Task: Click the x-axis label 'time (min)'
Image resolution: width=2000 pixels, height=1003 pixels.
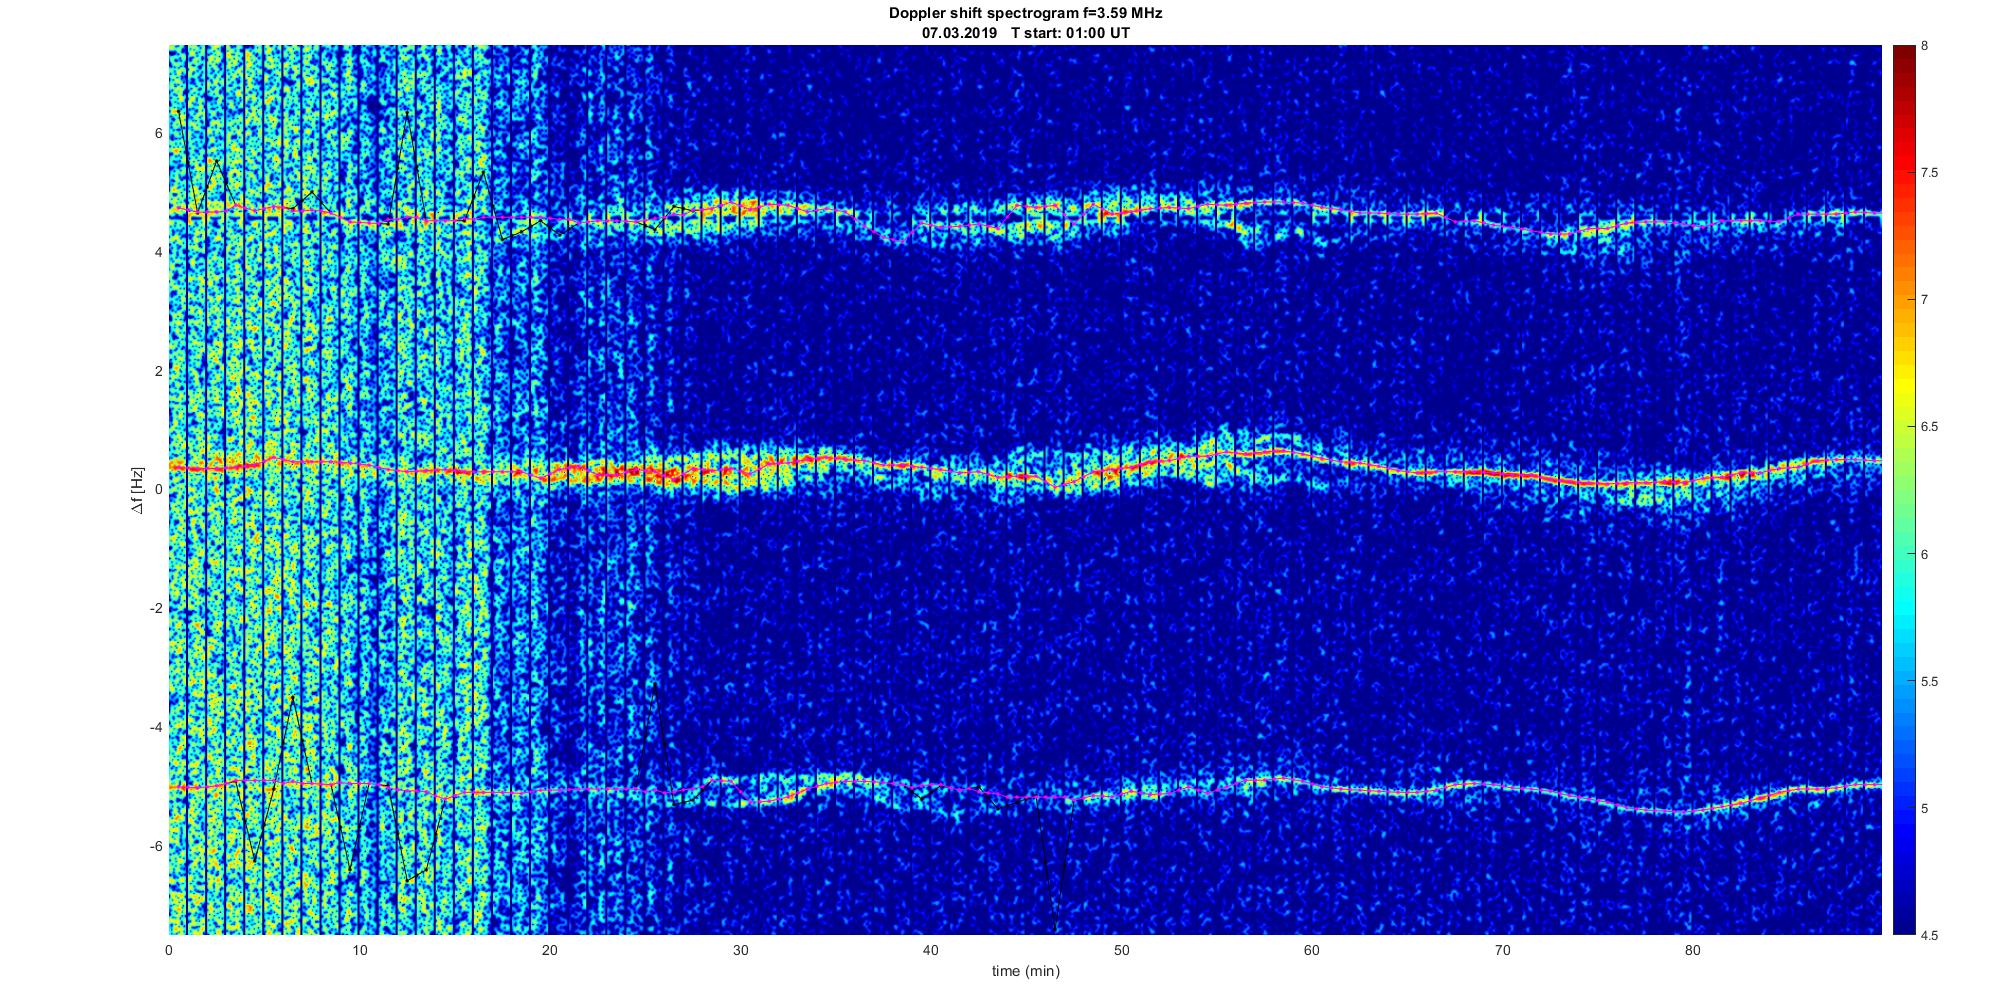Action: click(x=1025, y=971)
